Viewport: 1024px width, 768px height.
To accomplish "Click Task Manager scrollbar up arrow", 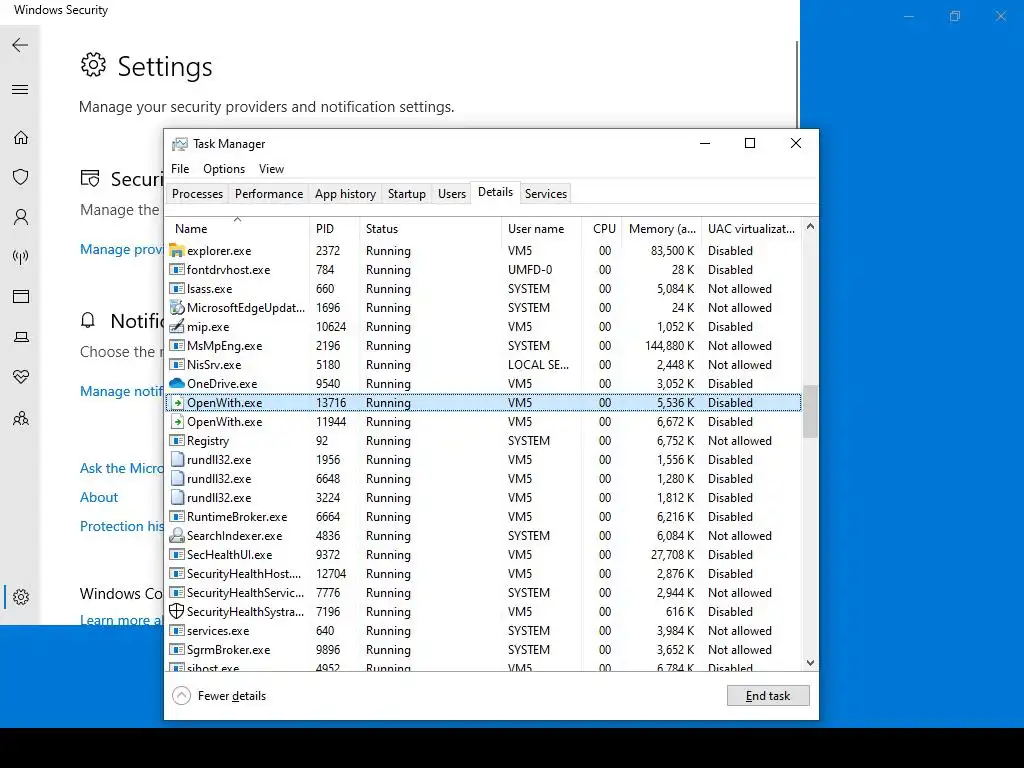I will 810,227.
